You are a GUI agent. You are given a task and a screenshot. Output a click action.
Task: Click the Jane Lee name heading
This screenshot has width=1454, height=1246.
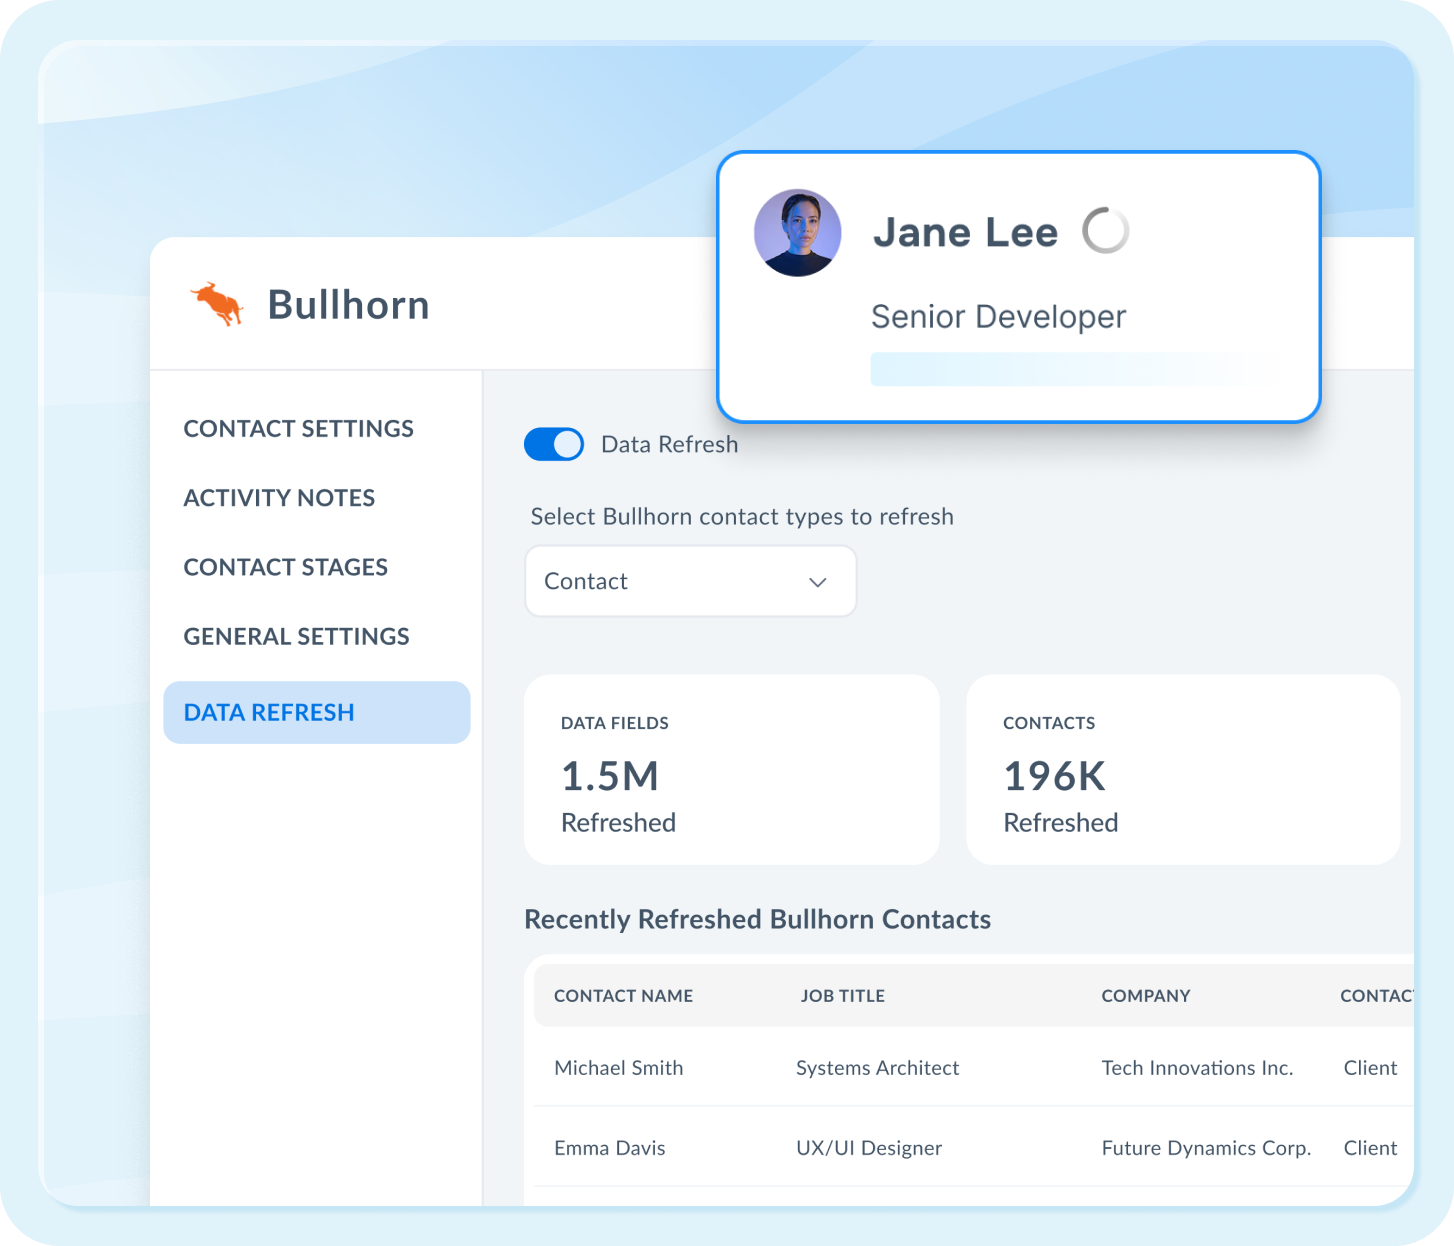click(x=965, y=232)
